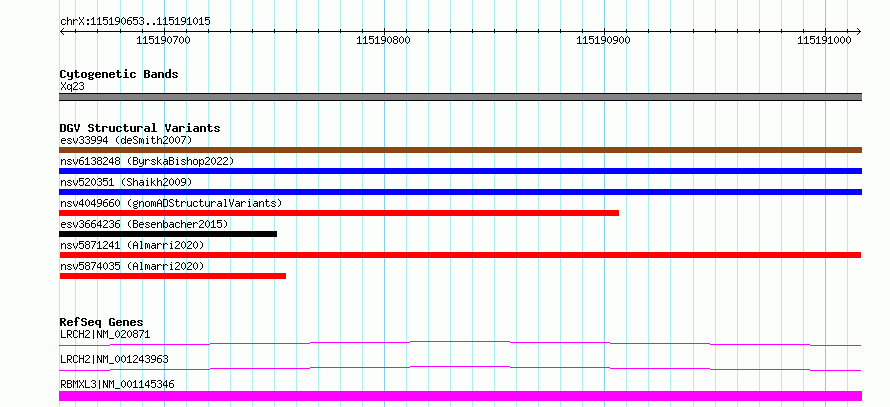890x407 pixels.
Task: Select variant label nsv5871241 (Almarri2020)
Action: coord(132,245)
